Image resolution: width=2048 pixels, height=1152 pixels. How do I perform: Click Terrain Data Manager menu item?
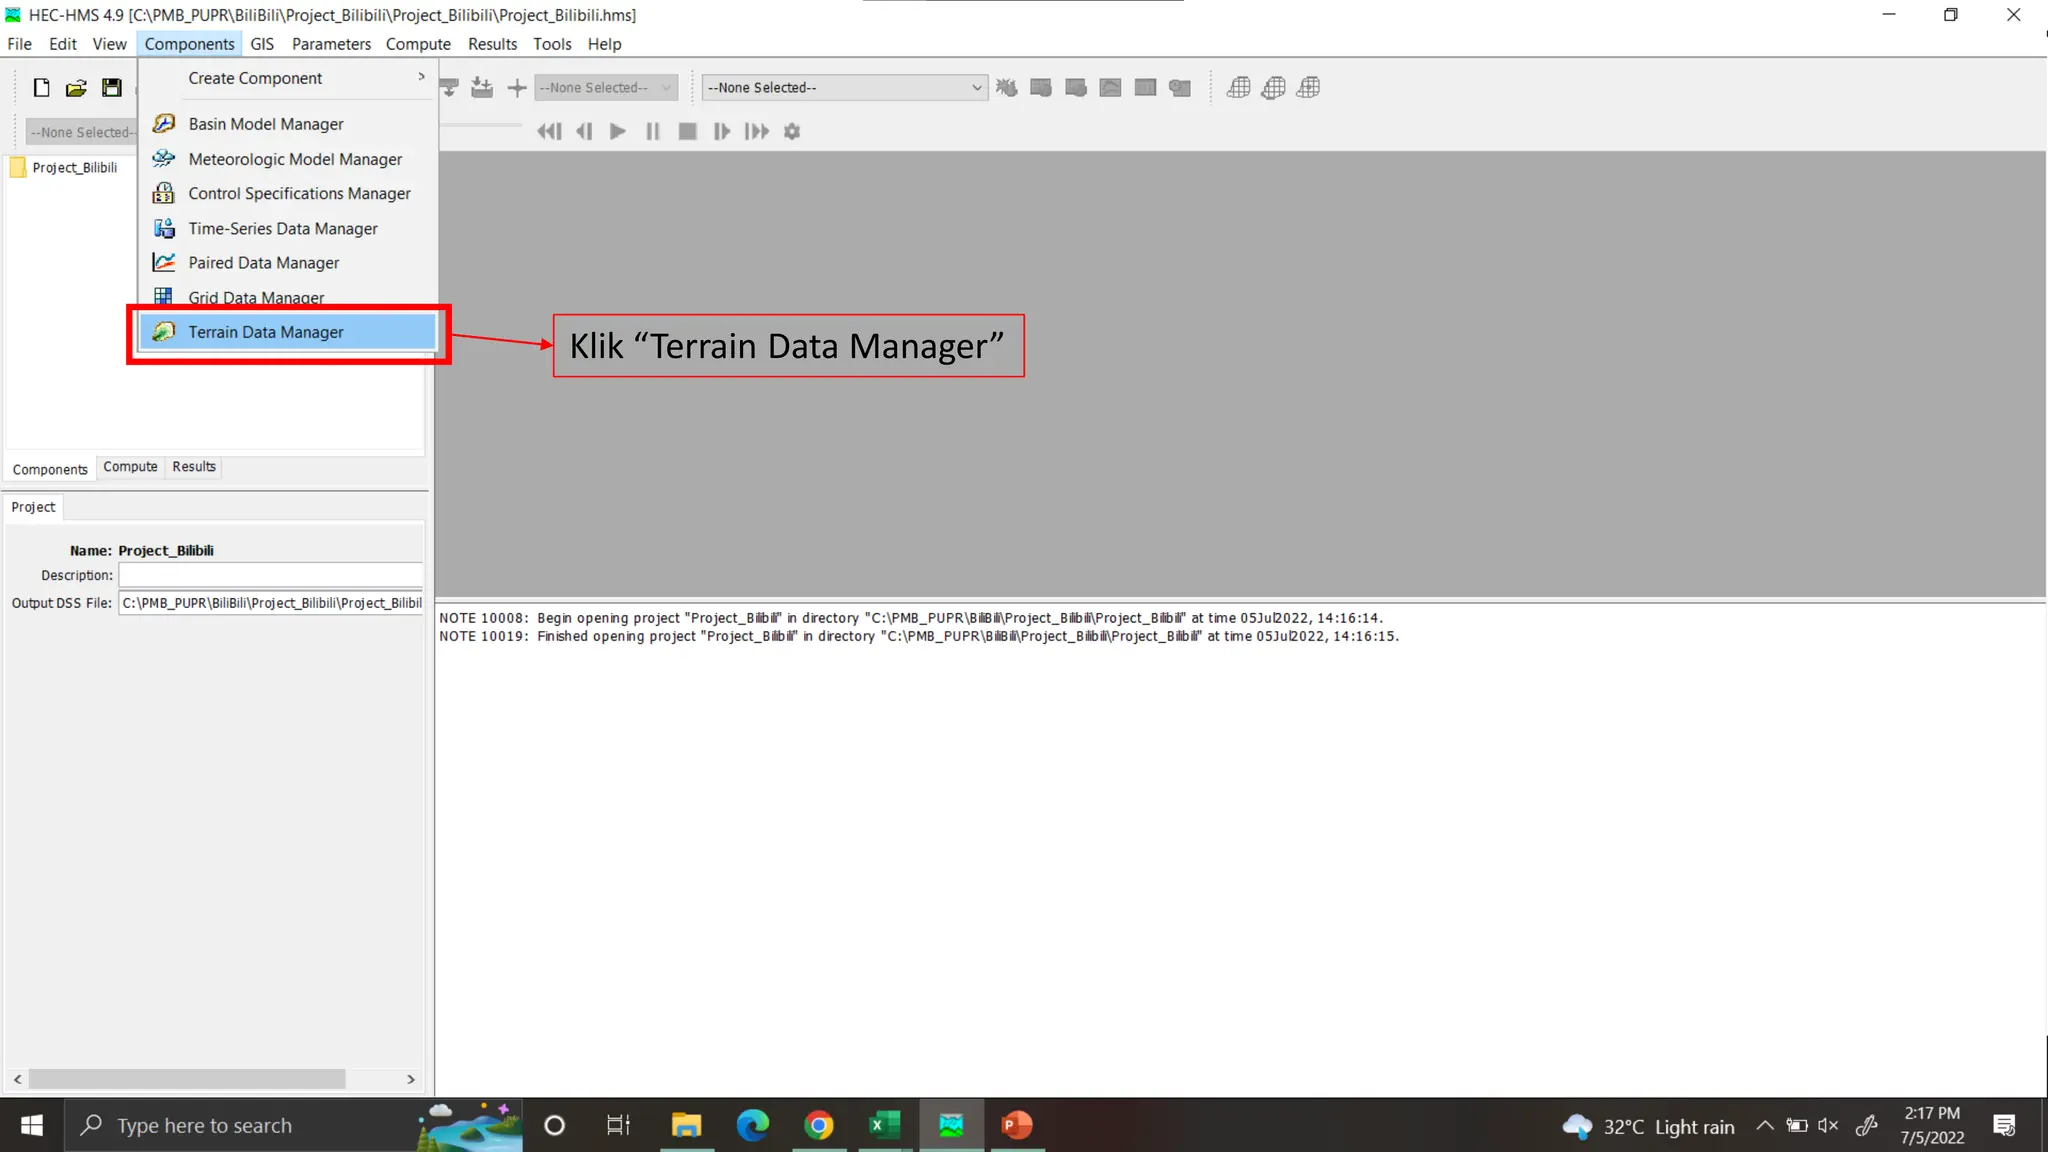pos(265,332)
